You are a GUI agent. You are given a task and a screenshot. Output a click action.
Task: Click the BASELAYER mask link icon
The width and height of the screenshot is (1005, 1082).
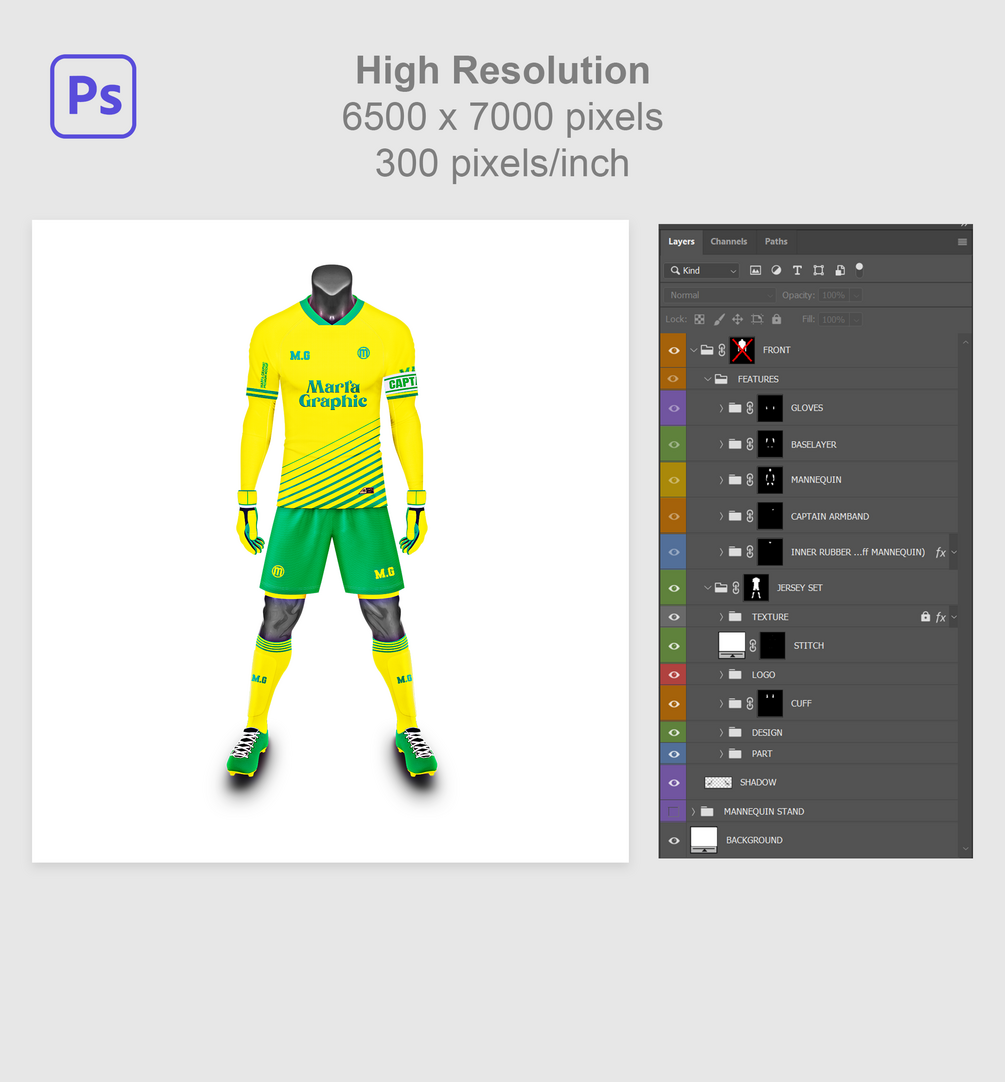[x=750, y=444]
